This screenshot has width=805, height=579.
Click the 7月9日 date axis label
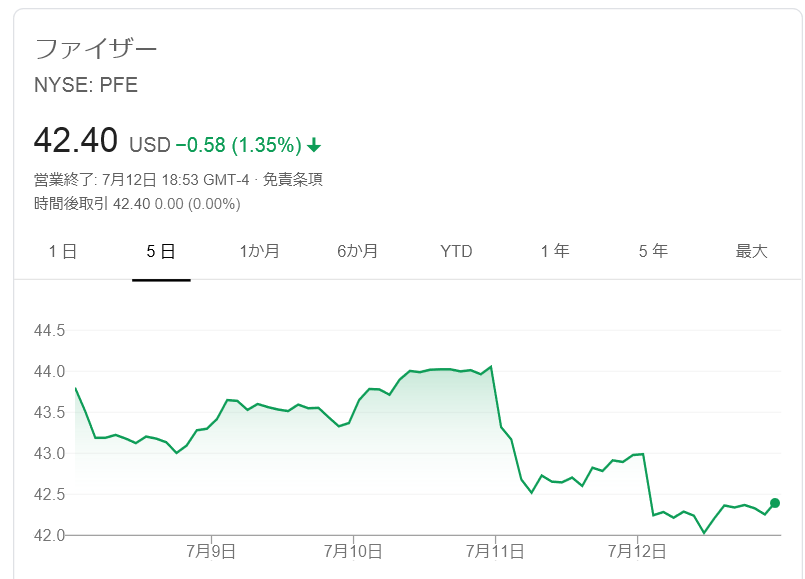click(210, 551)
